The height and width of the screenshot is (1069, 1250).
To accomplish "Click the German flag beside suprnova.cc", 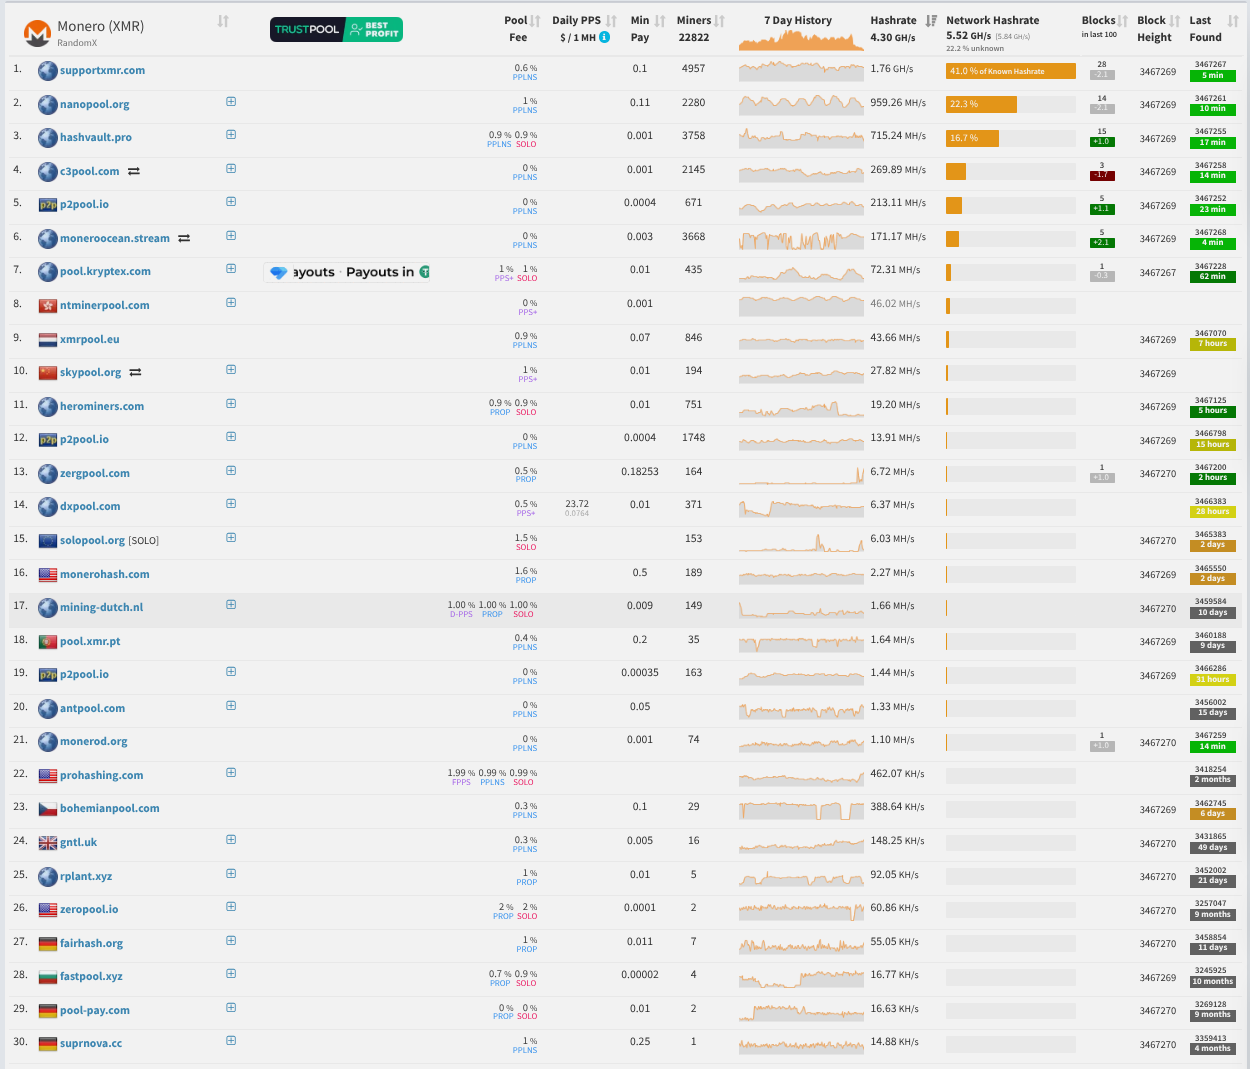I will pos(47,1043).
